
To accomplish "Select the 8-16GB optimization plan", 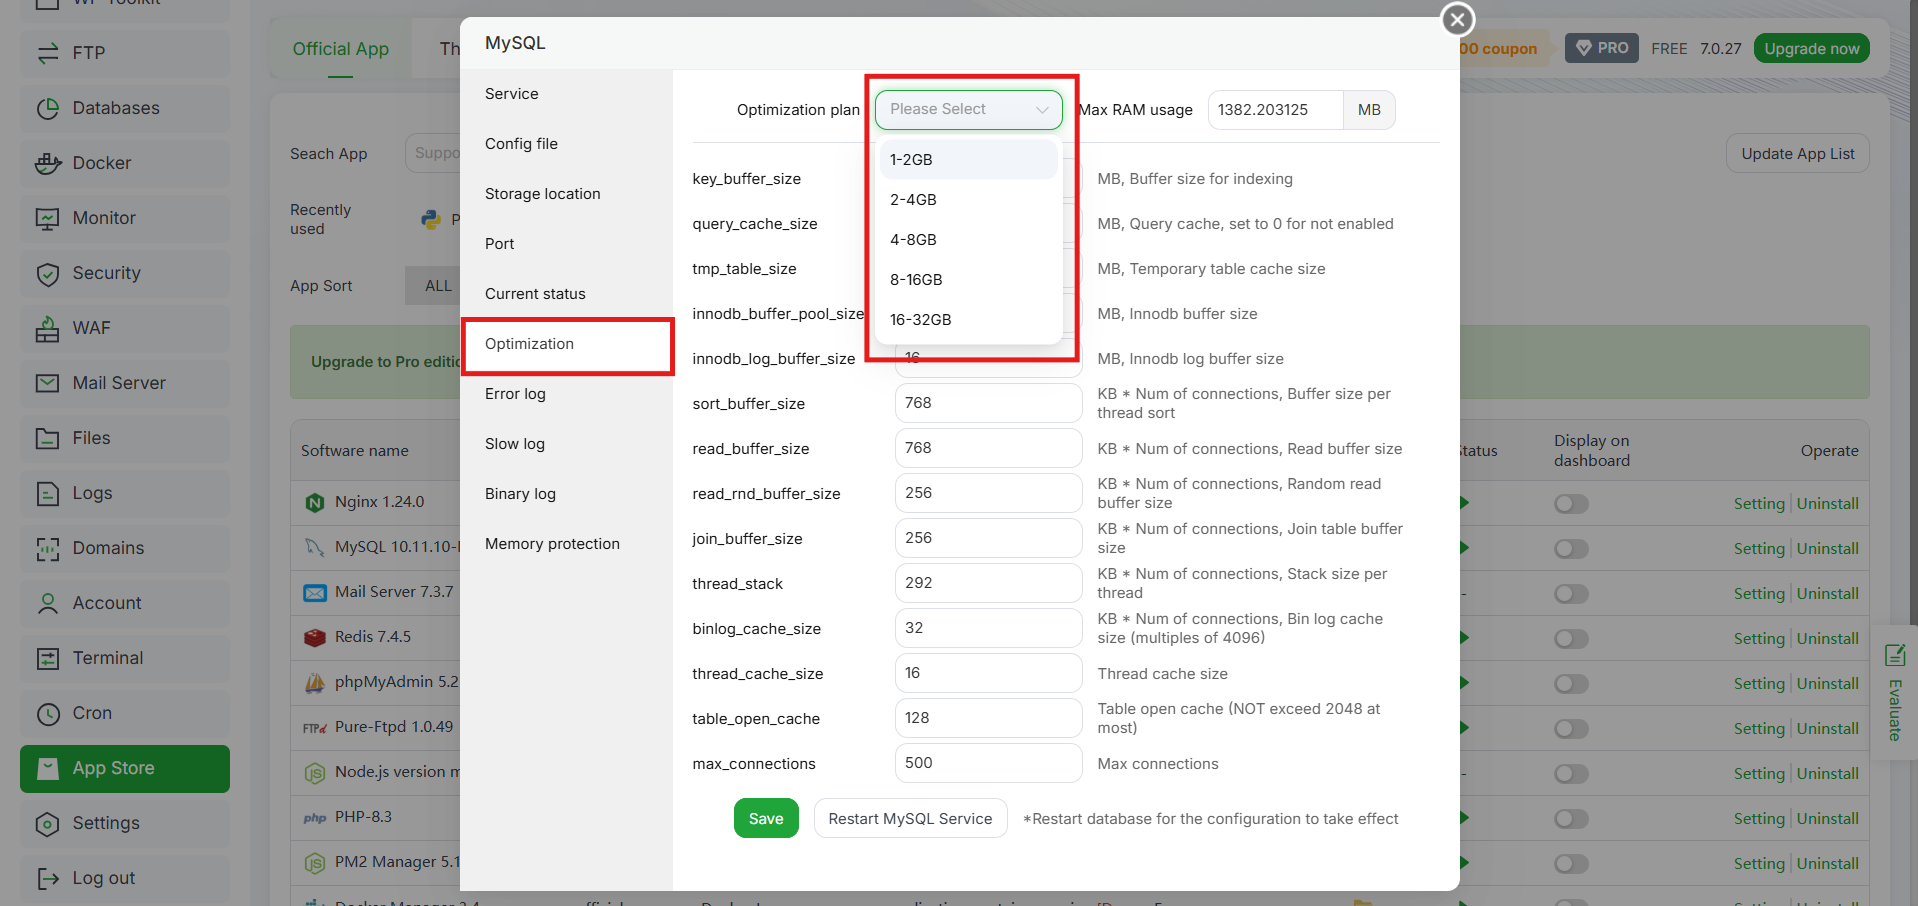I will tap(968, 279).
